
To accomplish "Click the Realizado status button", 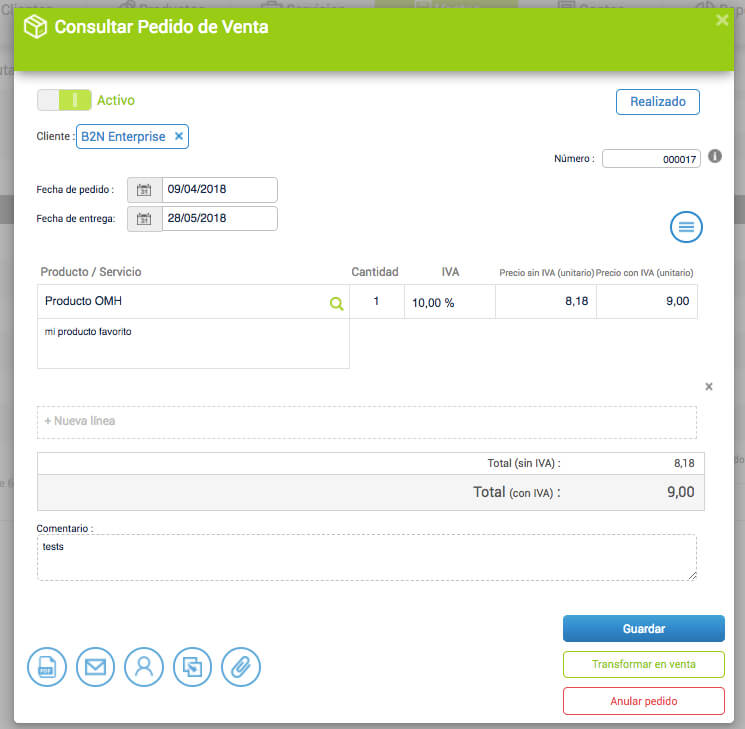I will 657,102.
